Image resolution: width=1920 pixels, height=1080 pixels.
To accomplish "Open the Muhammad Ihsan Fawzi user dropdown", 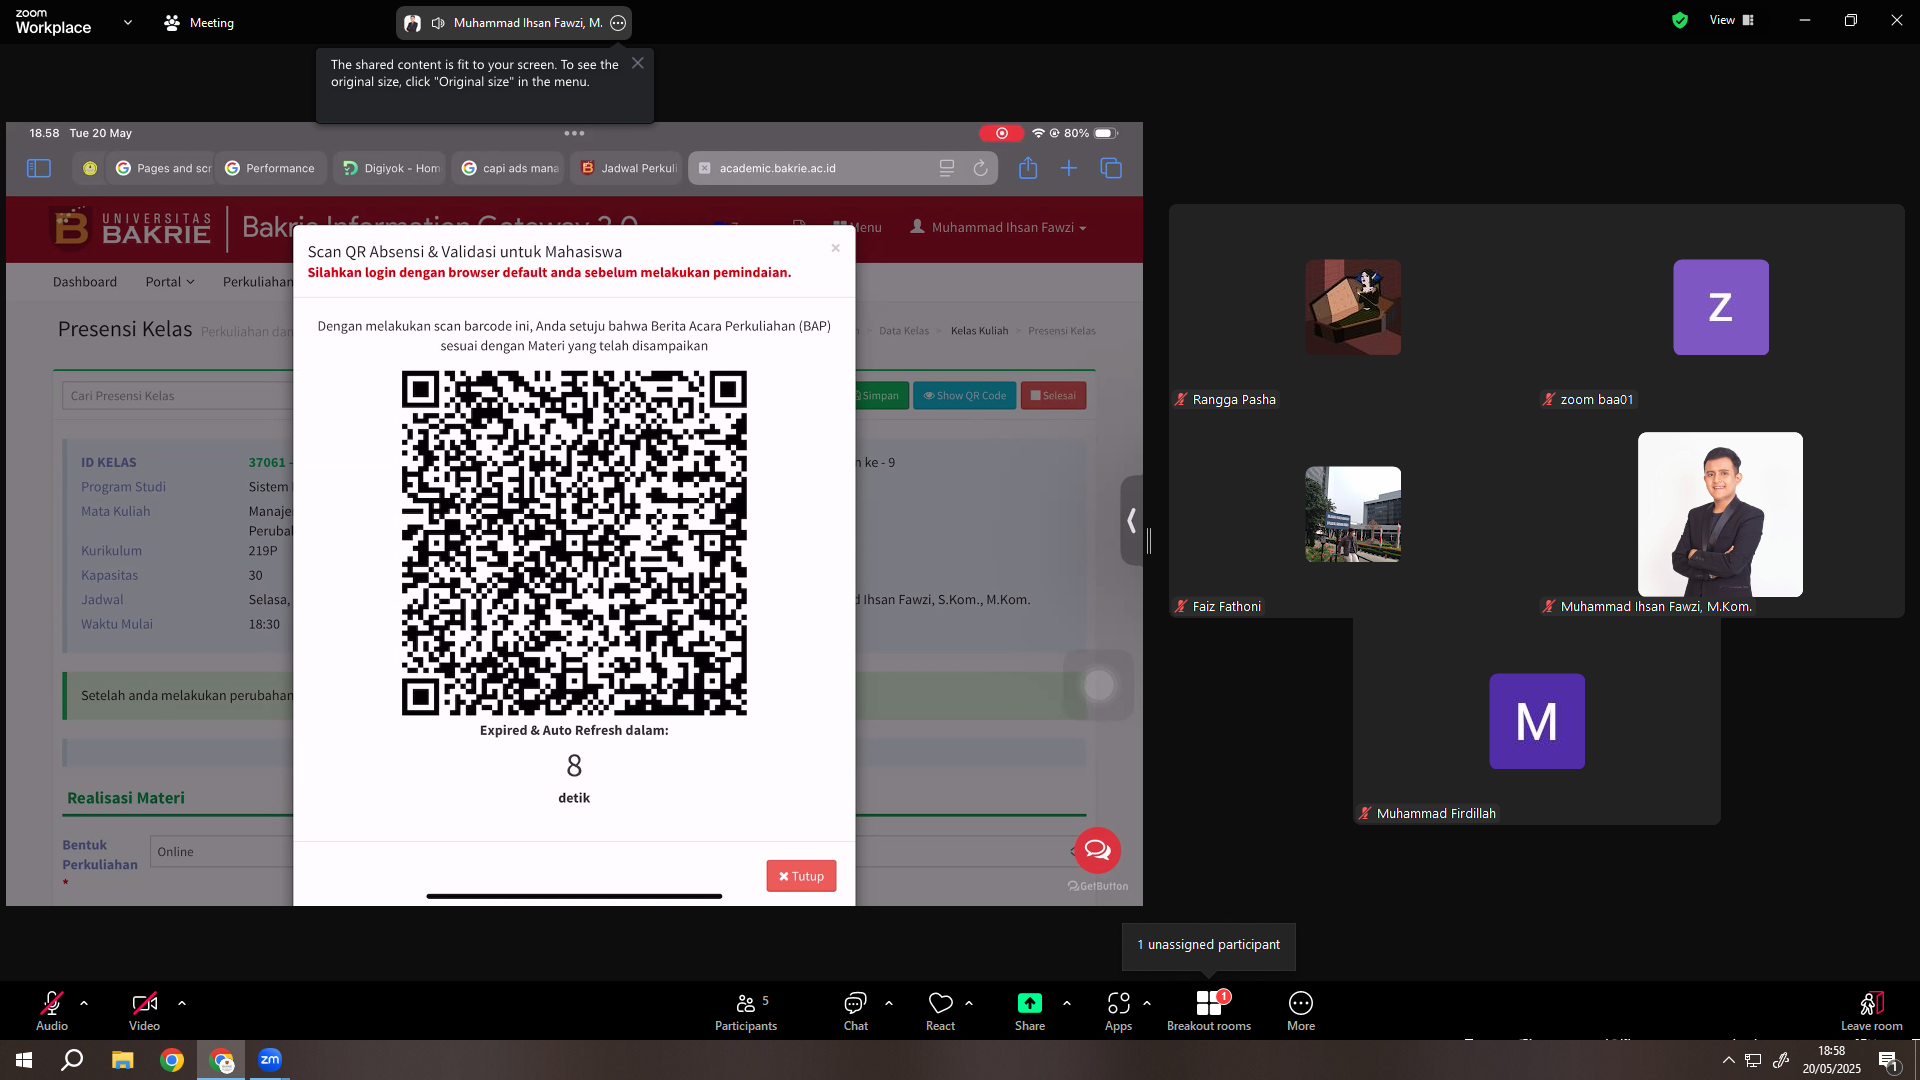I will [998, 228].
